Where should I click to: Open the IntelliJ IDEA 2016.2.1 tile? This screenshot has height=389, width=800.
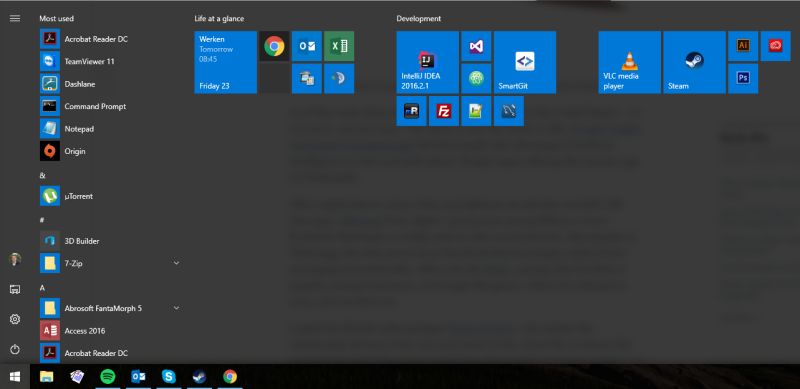tap(428, 62)
